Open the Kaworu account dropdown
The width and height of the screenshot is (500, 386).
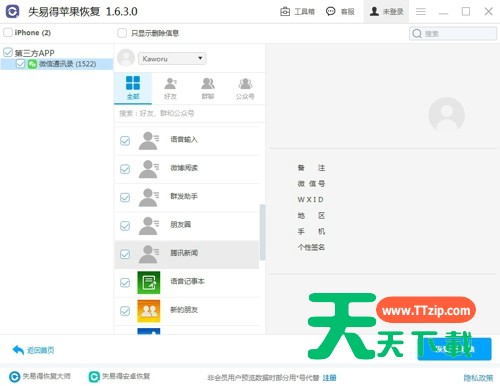172,59
